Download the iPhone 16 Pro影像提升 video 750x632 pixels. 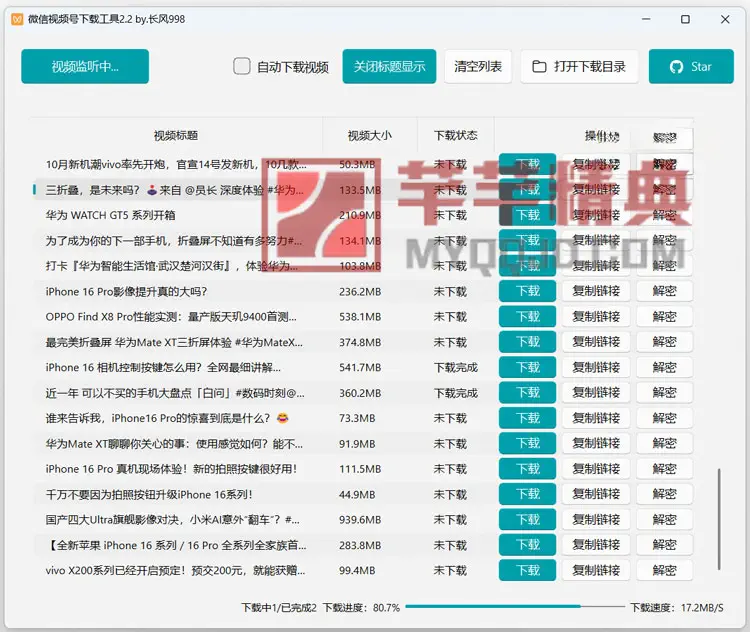(x=527, y=291)
